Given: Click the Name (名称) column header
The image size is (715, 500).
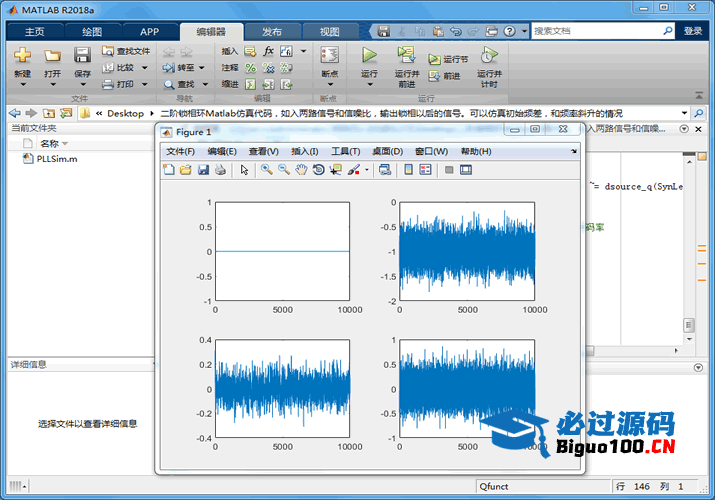Looking at the screenshot, I should click(x=49, y=144).
